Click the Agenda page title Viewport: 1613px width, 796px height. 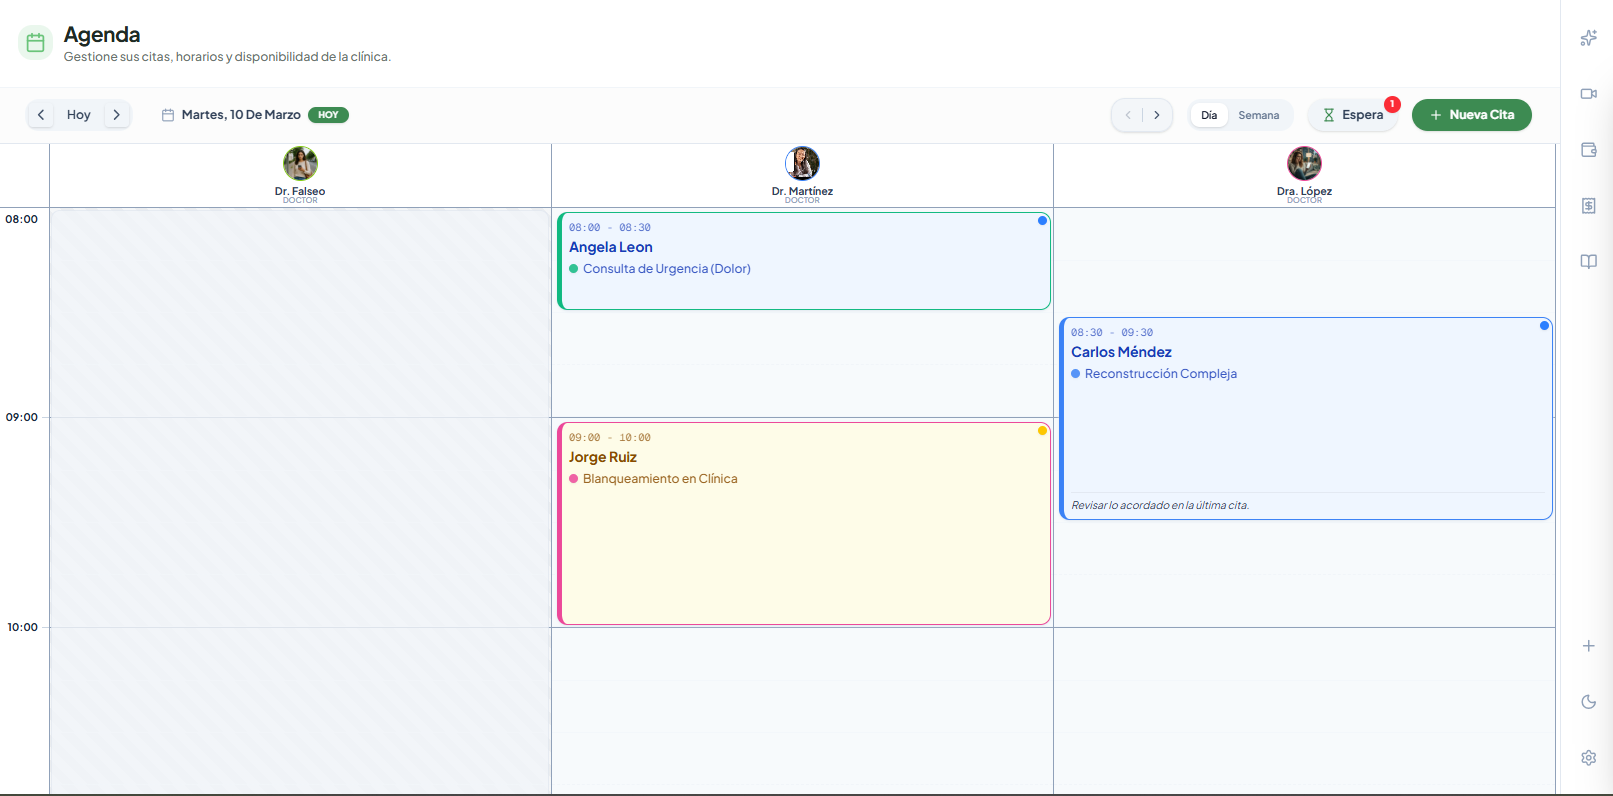coord(102,35)
